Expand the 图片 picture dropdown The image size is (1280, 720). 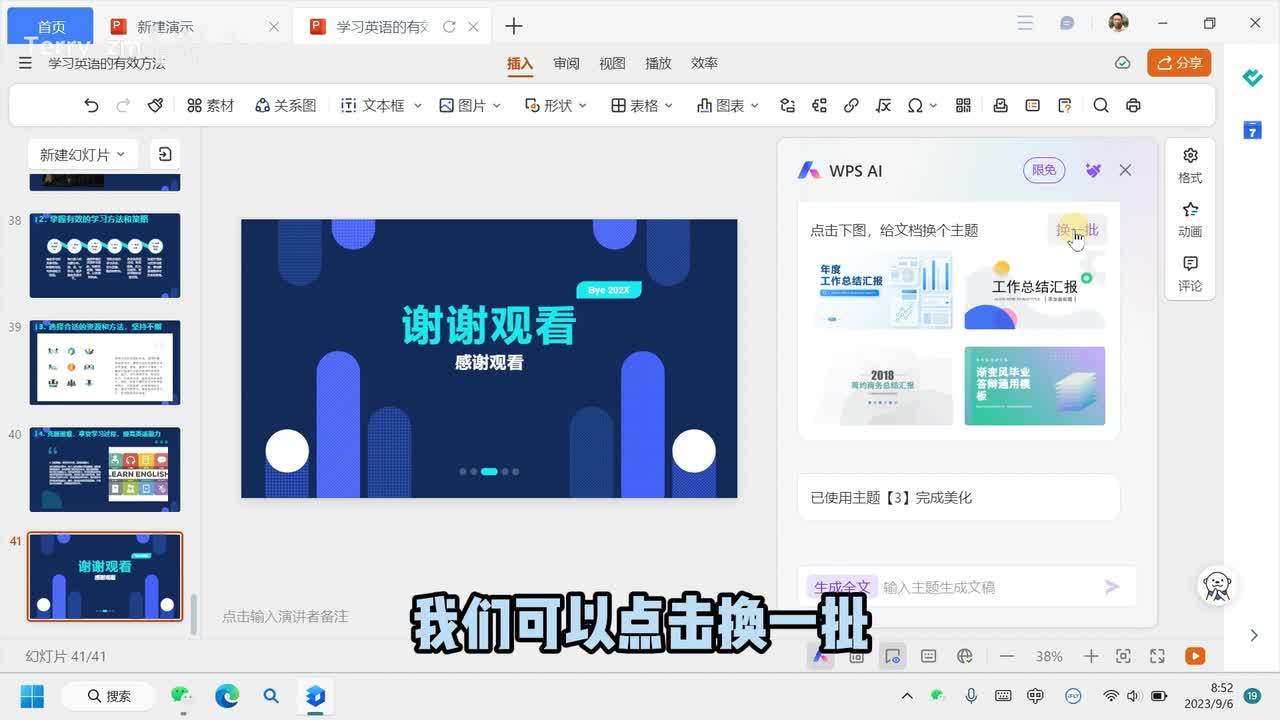point(470,105)
